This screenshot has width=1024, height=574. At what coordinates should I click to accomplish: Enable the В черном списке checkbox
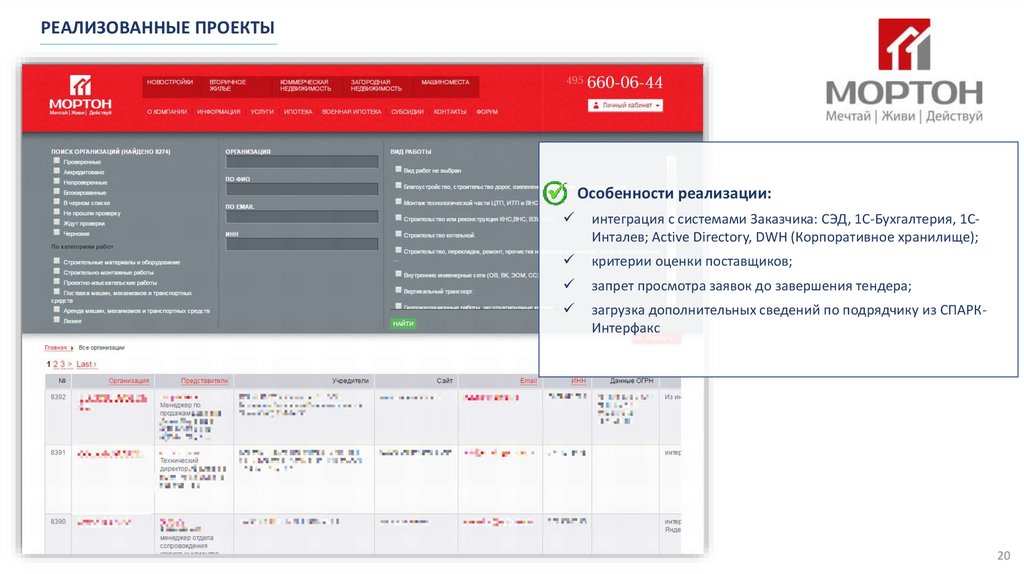57,202
